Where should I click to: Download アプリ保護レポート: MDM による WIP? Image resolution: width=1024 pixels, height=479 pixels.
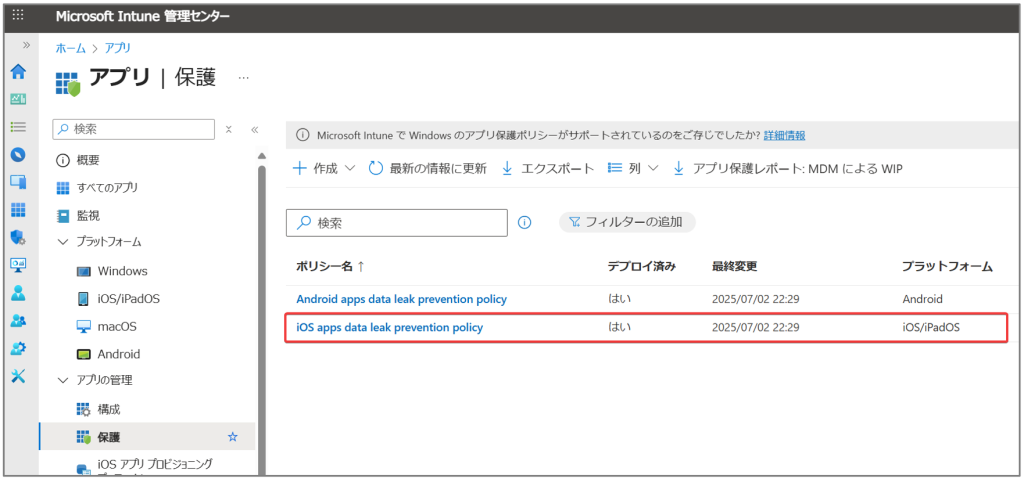click(788, 169)
